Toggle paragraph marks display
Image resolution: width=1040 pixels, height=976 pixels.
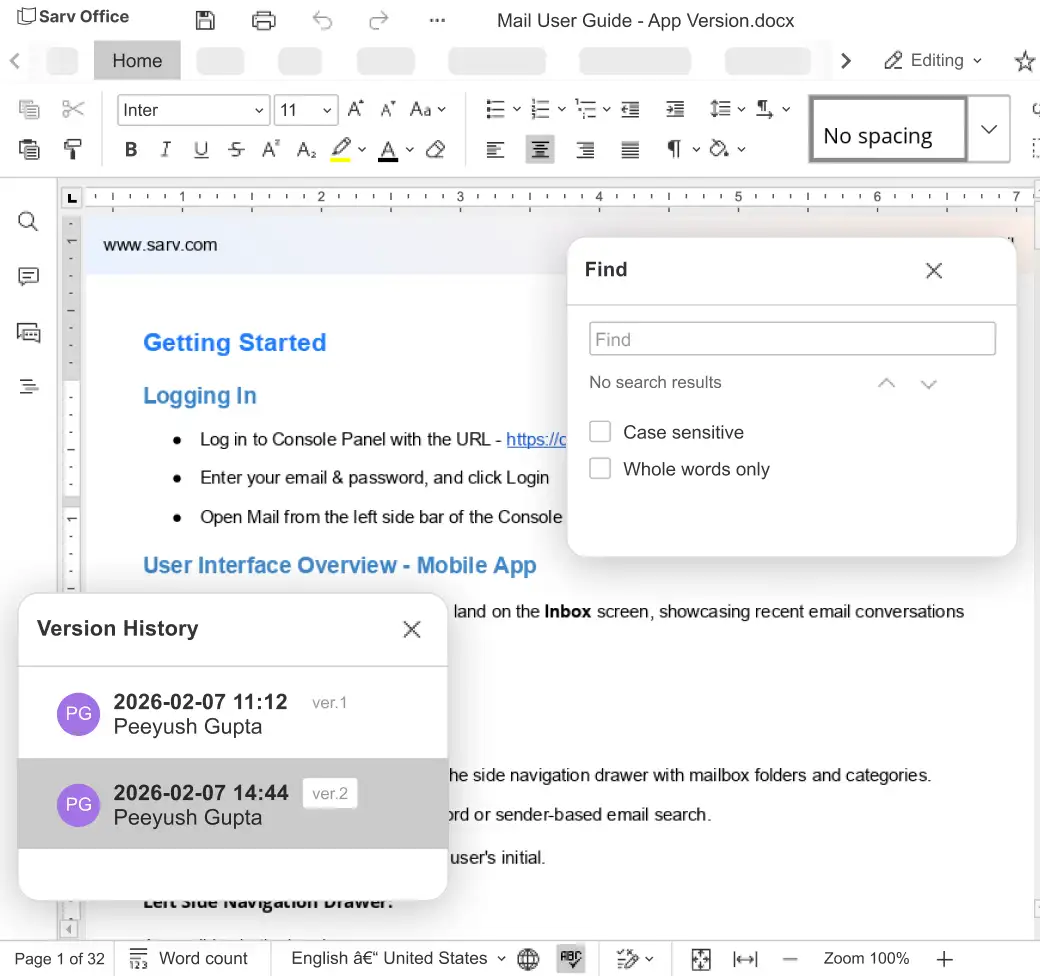675,149
